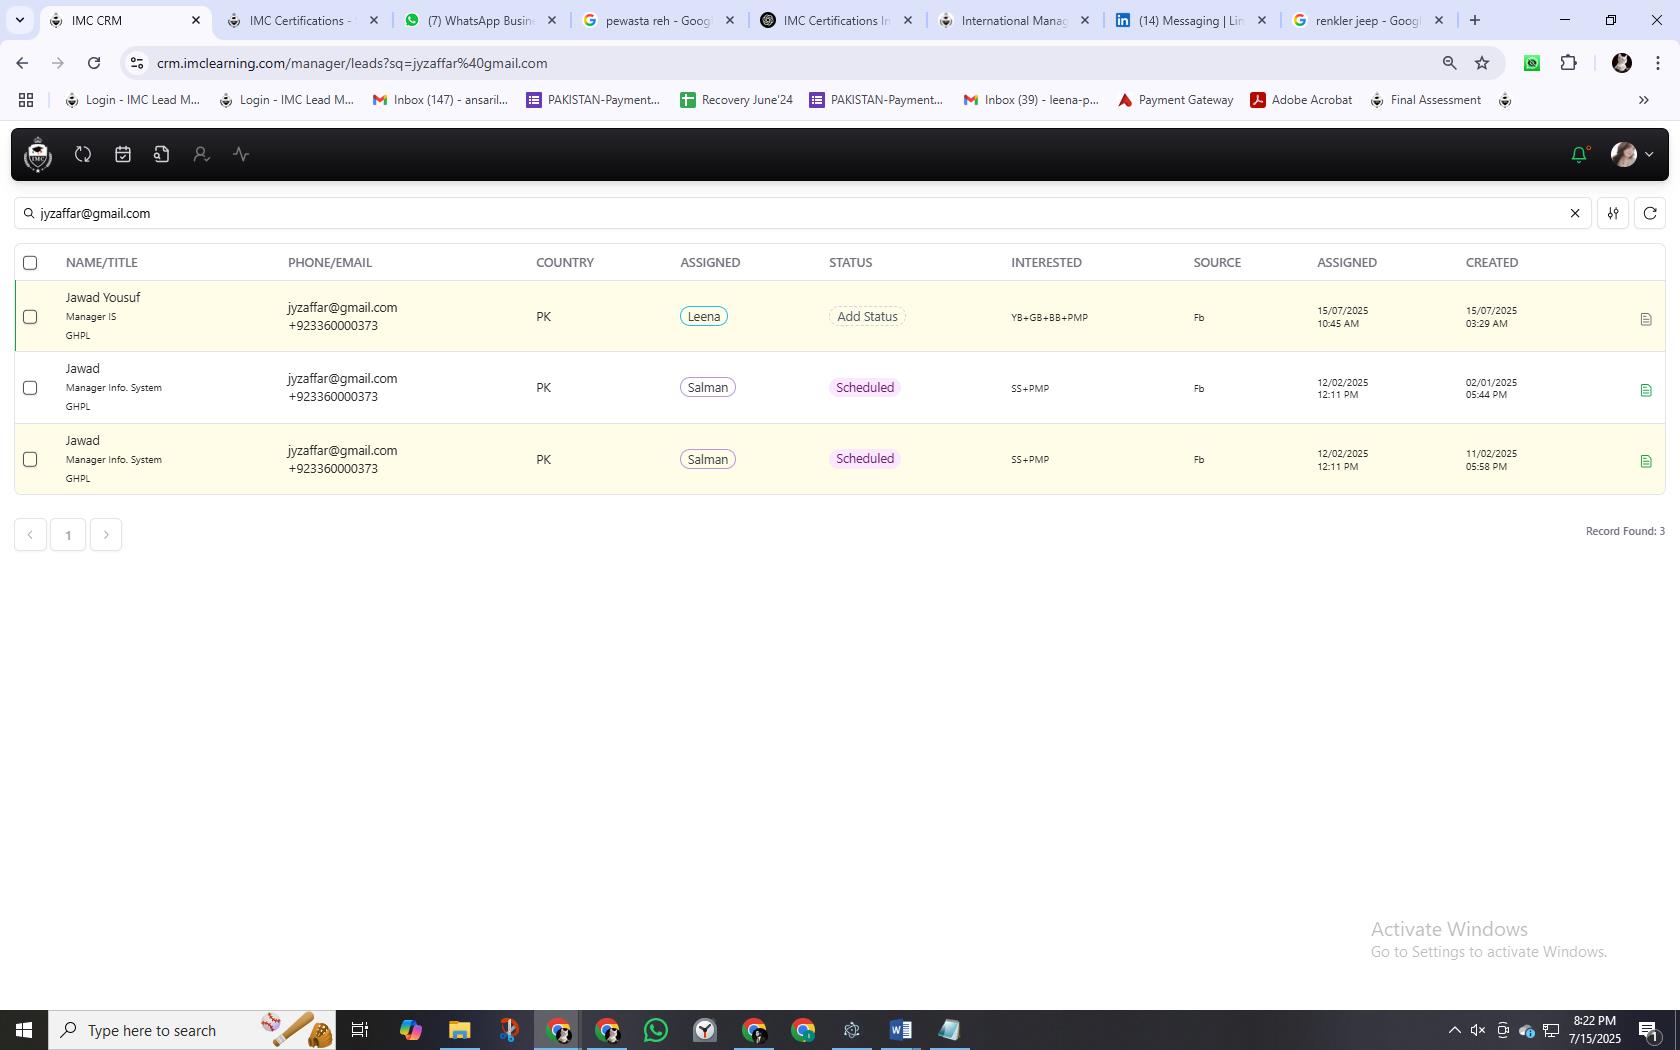
Task: Open green notes icon for lead created 11/02/2025
Action: tap(1646, 461)
